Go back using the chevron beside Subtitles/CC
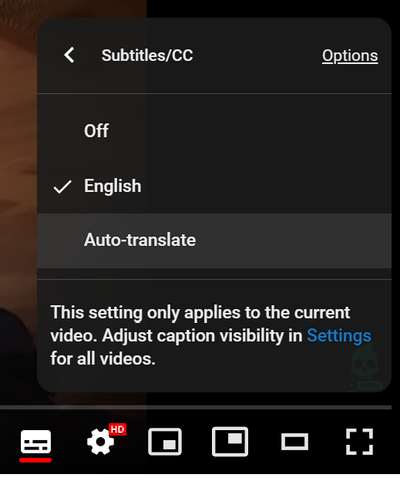 pos(69,55)
